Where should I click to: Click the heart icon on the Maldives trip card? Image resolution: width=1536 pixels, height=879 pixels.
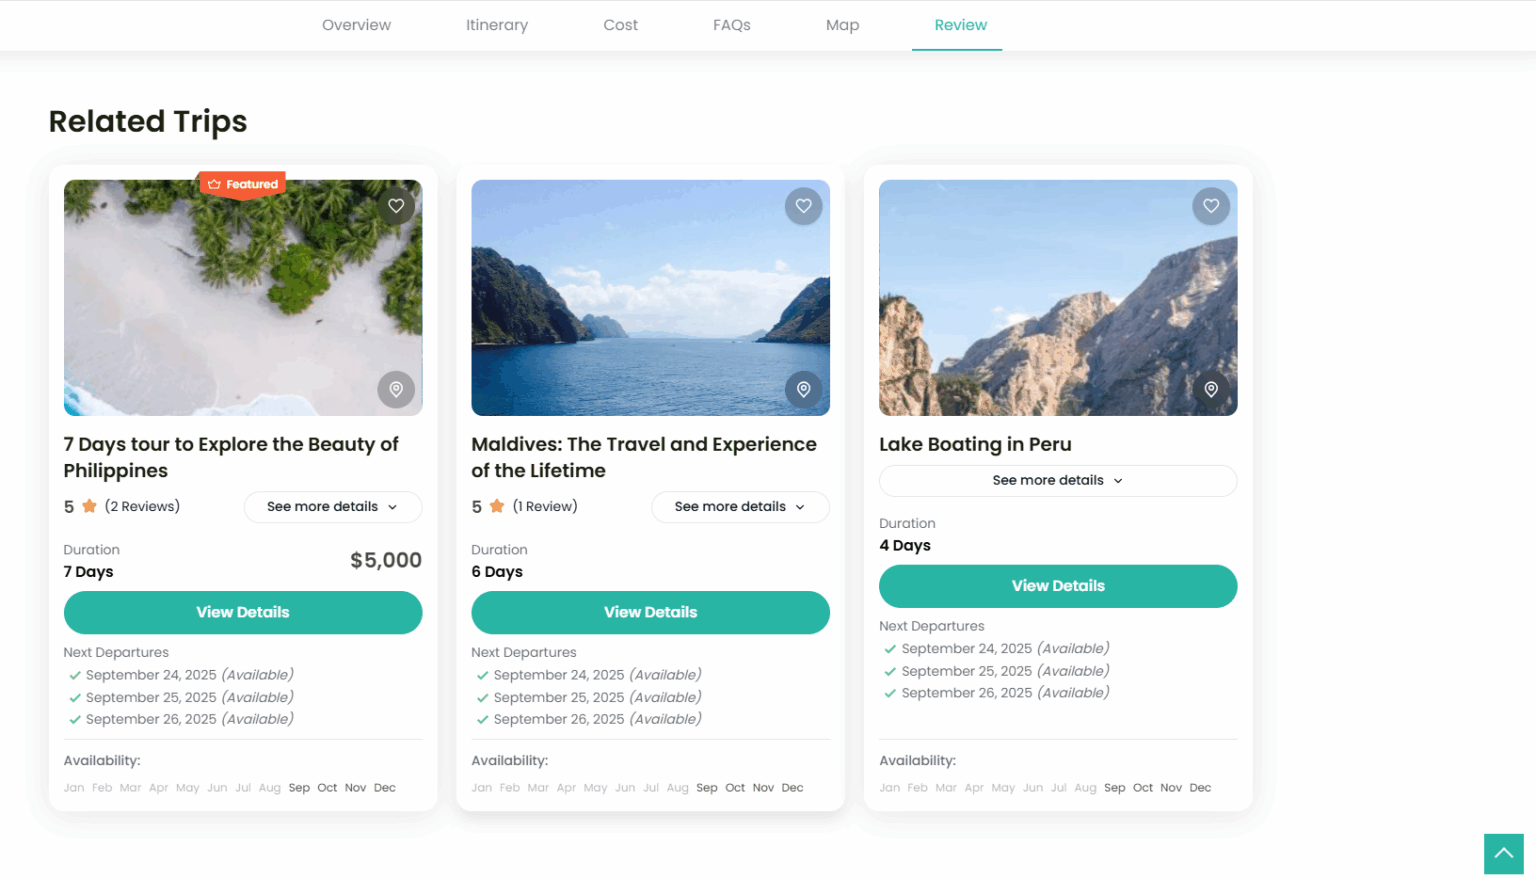click(x=804, y=206)
